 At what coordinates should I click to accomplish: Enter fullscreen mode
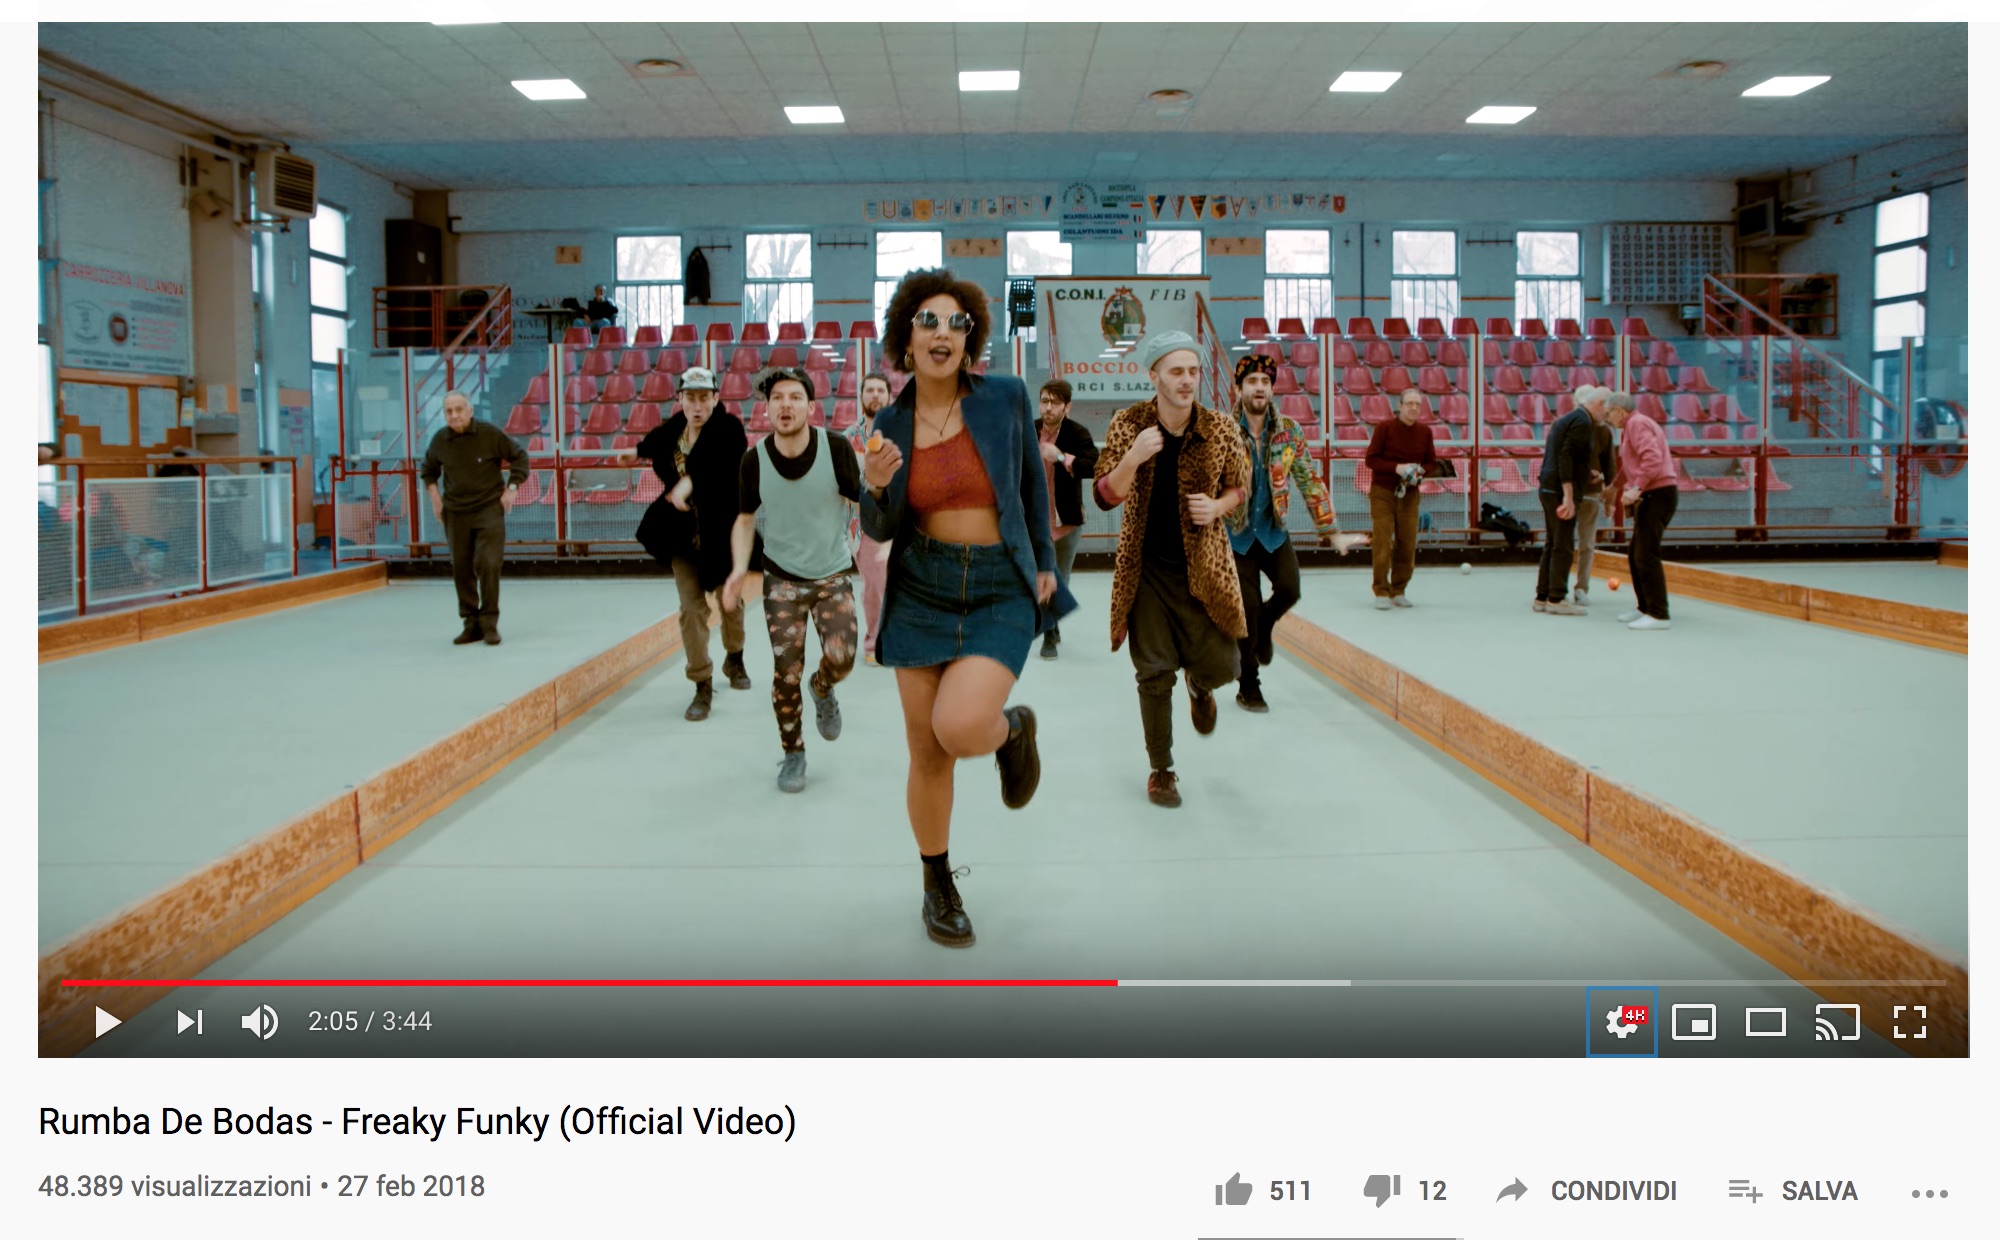(1910, 1022)
